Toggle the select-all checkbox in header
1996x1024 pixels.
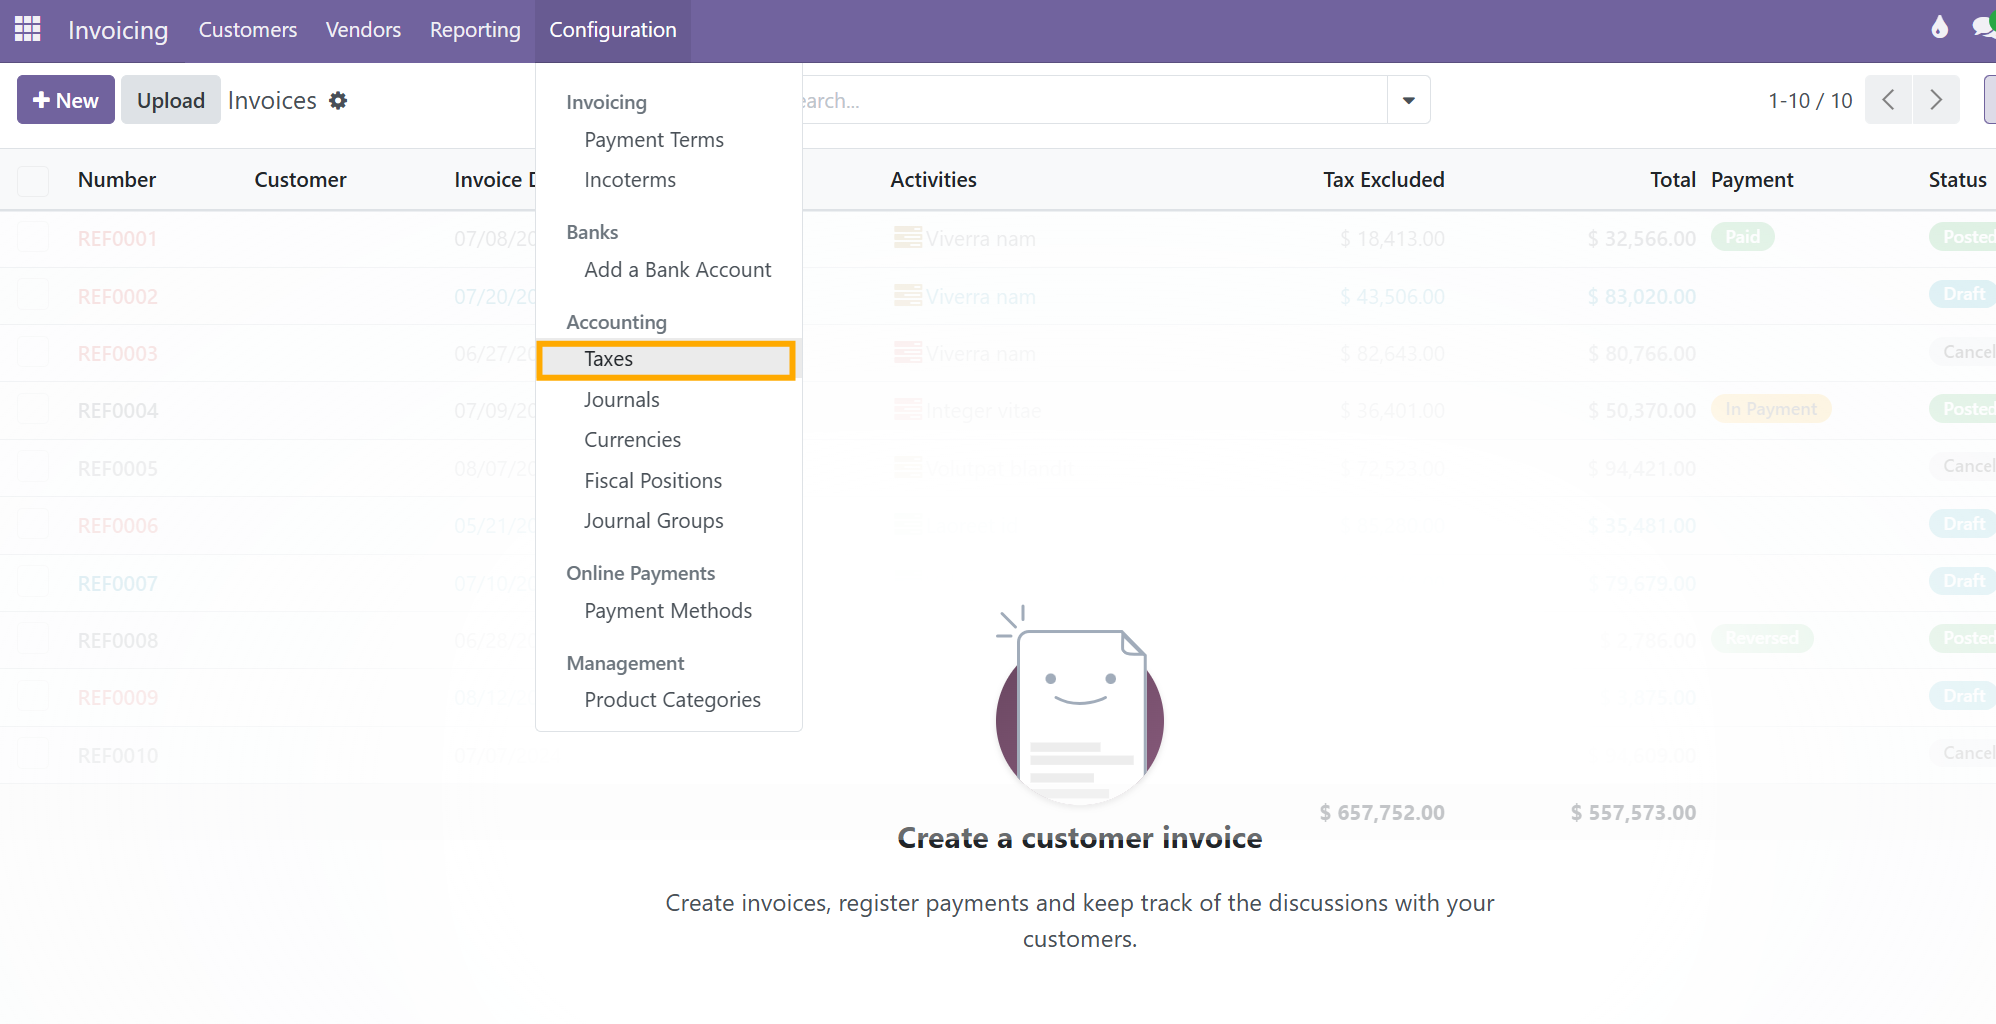click(33, 180)
